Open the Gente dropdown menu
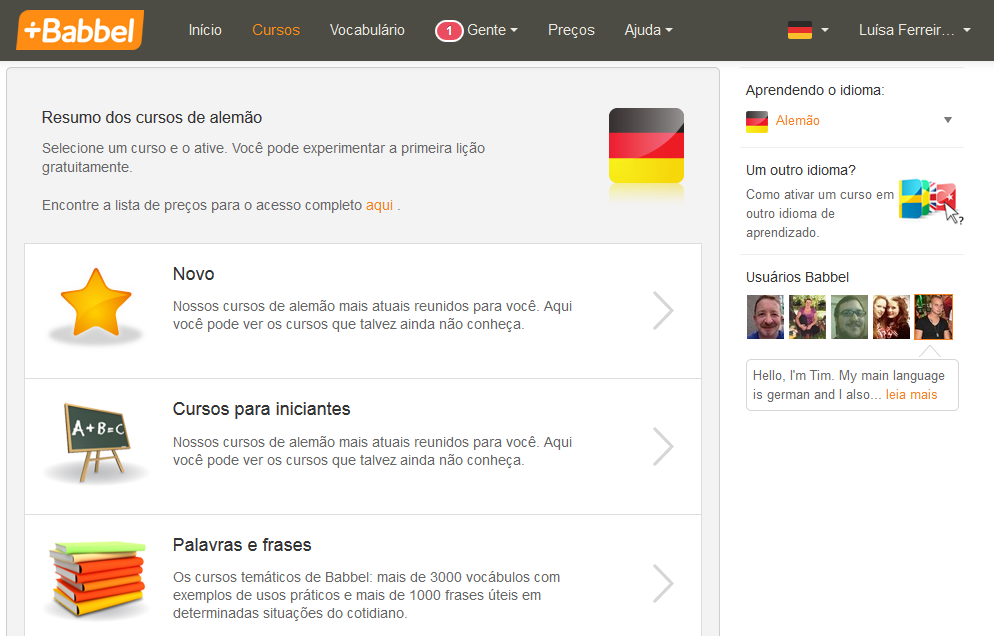 pos(493,30)
